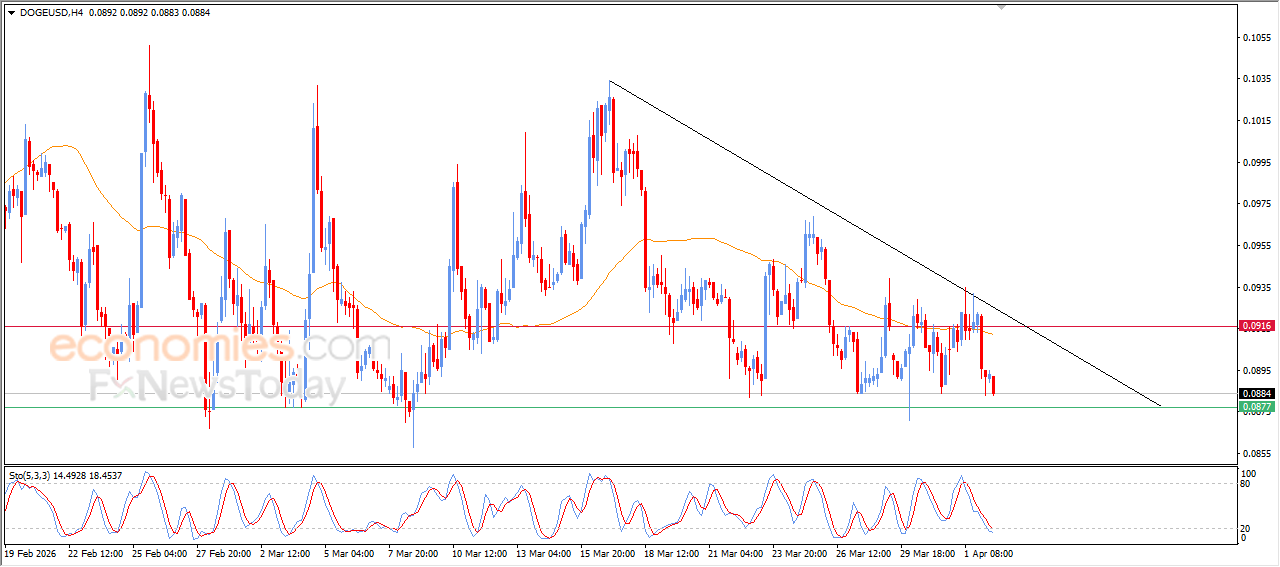The image size is (1280, 567).
Task: Click the 1 Apr 08:00 time label
Action: tap(988, 553)
